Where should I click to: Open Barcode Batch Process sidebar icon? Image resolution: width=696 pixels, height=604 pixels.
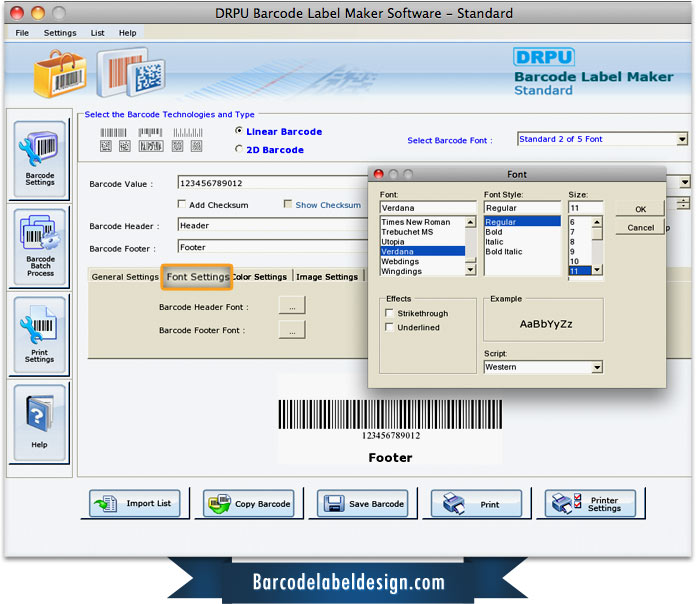[40, 246]
